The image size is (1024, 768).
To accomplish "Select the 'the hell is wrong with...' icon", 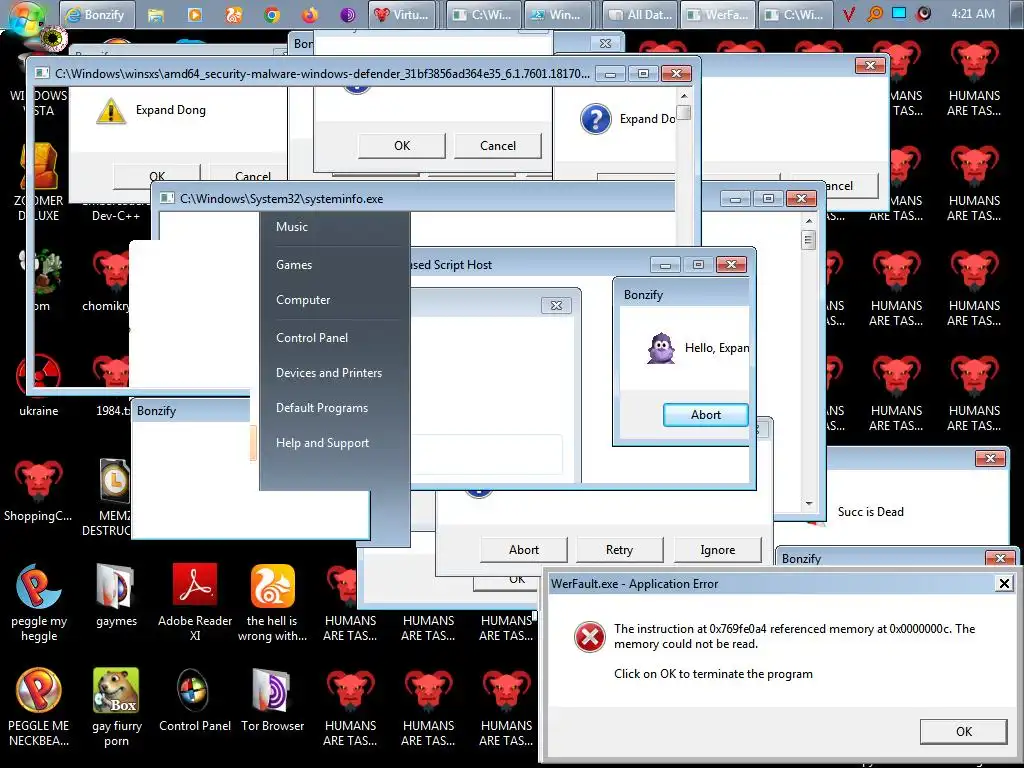I will pos(272,602).
